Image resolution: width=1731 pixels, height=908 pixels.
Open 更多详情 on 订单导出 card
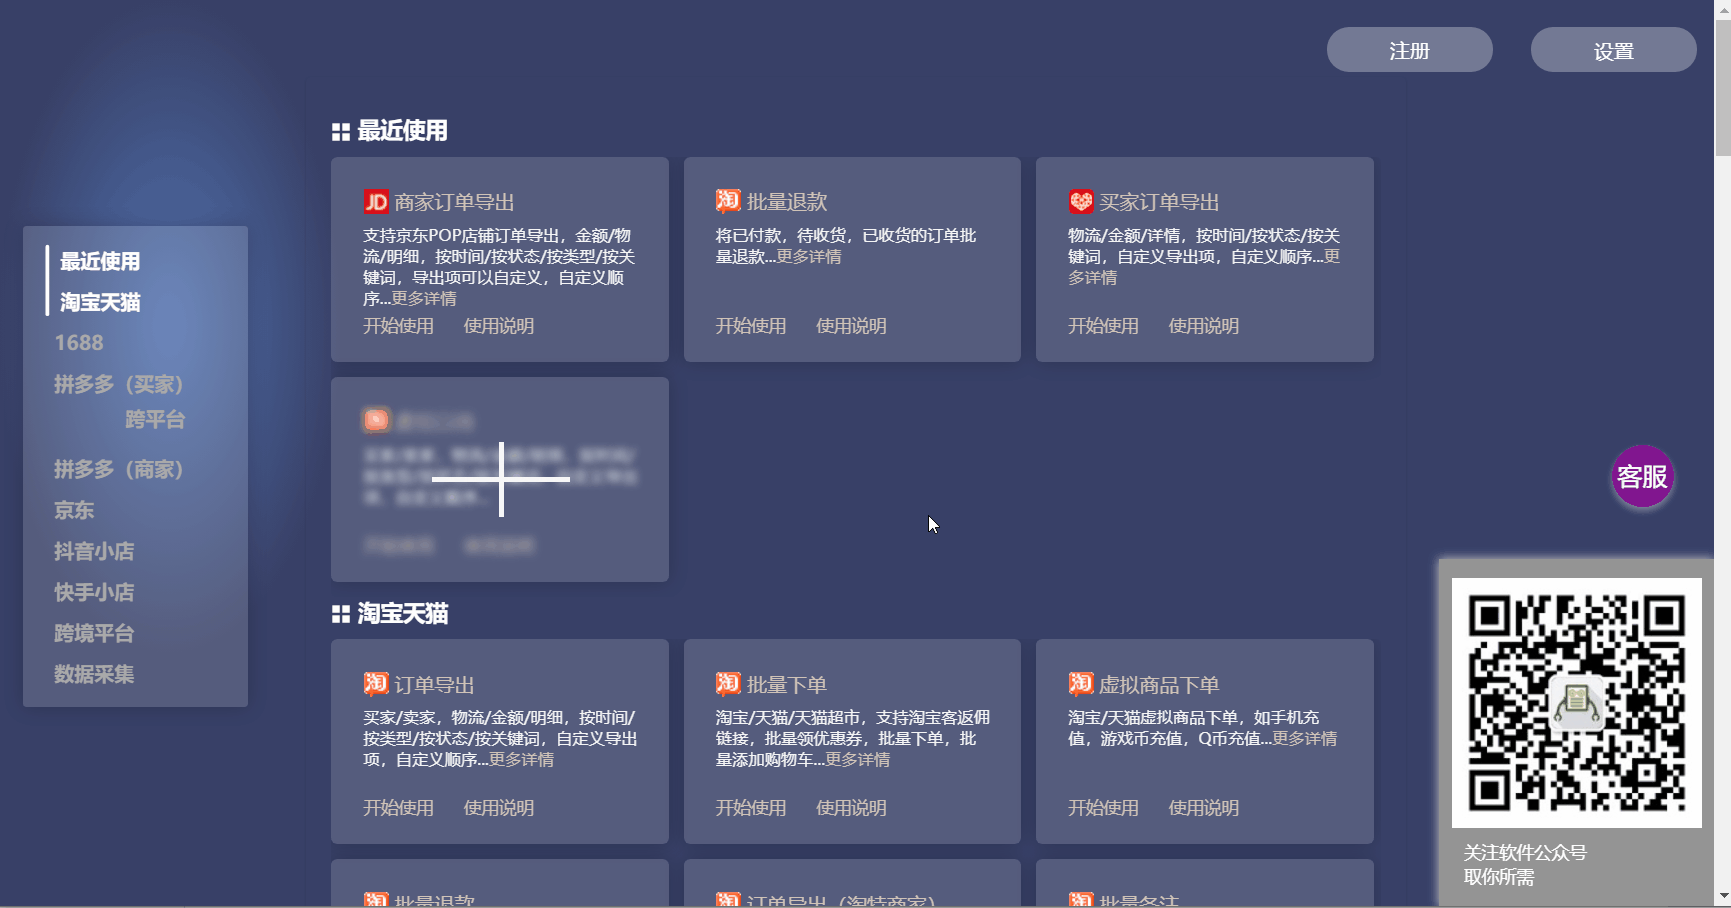click(x=521, y=759)
